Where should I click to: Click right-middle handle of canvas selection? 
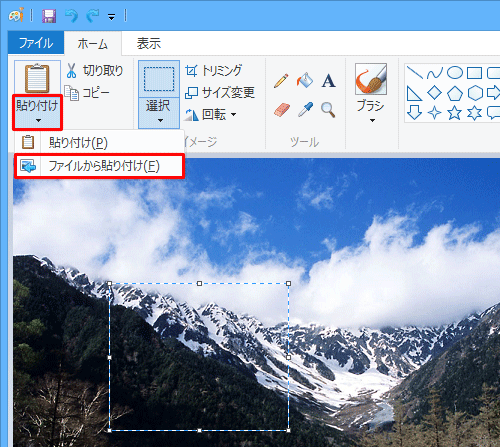(x=288, y=357)
